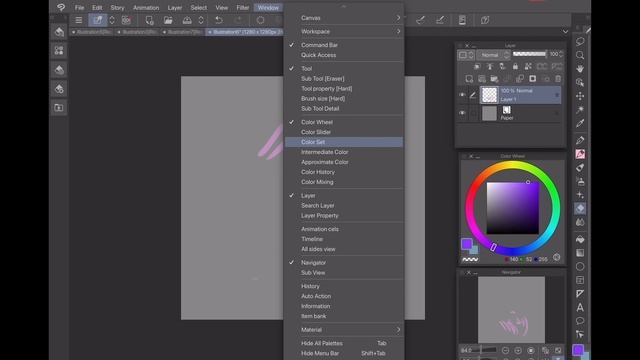Click the stepper arrows beside Save icon
The width and height of the screenshot is (640, 360).
click(201, 20)
